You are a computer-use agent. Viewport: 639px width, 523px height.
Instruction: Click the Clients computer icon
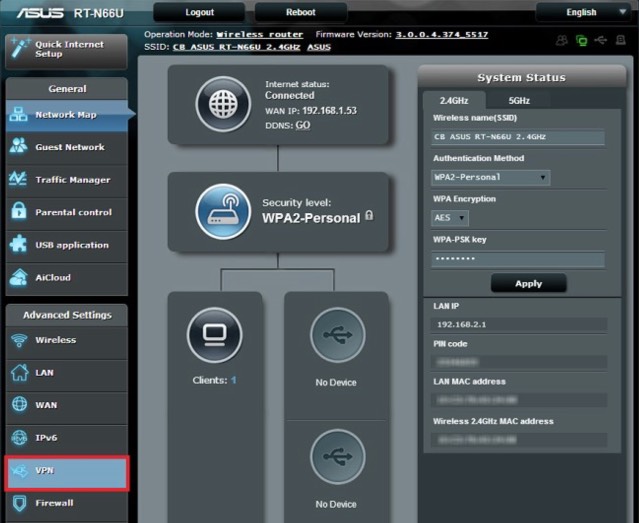[214, 335]
